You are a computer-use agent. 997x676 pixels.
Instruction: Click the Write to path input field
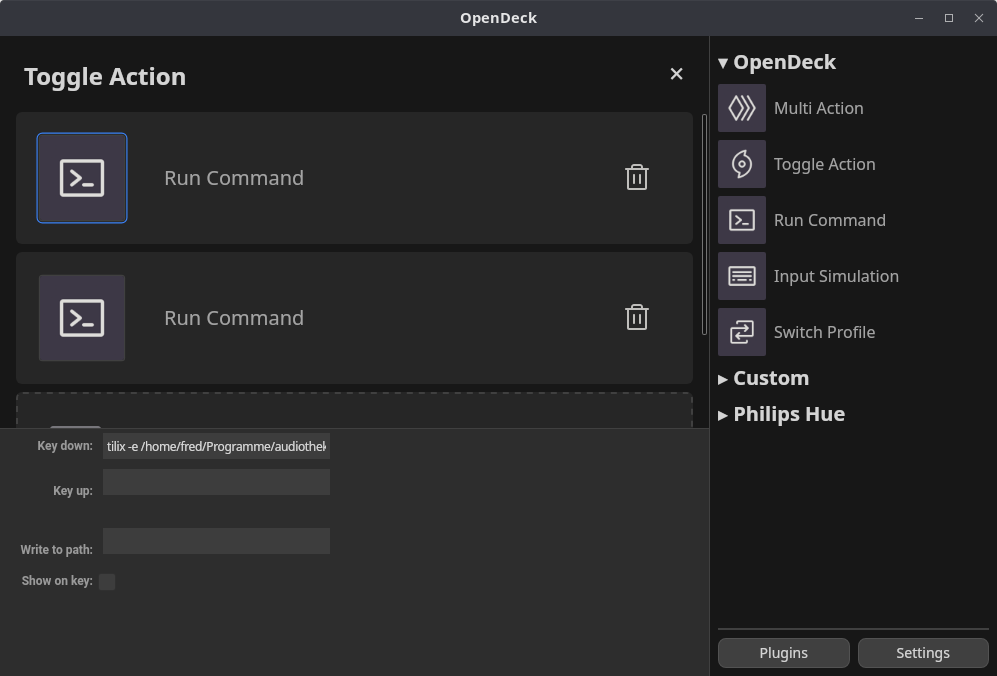tap(216, 541)
